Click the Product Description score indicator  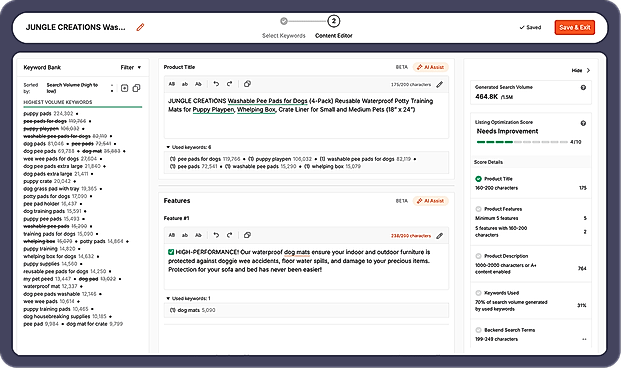(478, 256)
